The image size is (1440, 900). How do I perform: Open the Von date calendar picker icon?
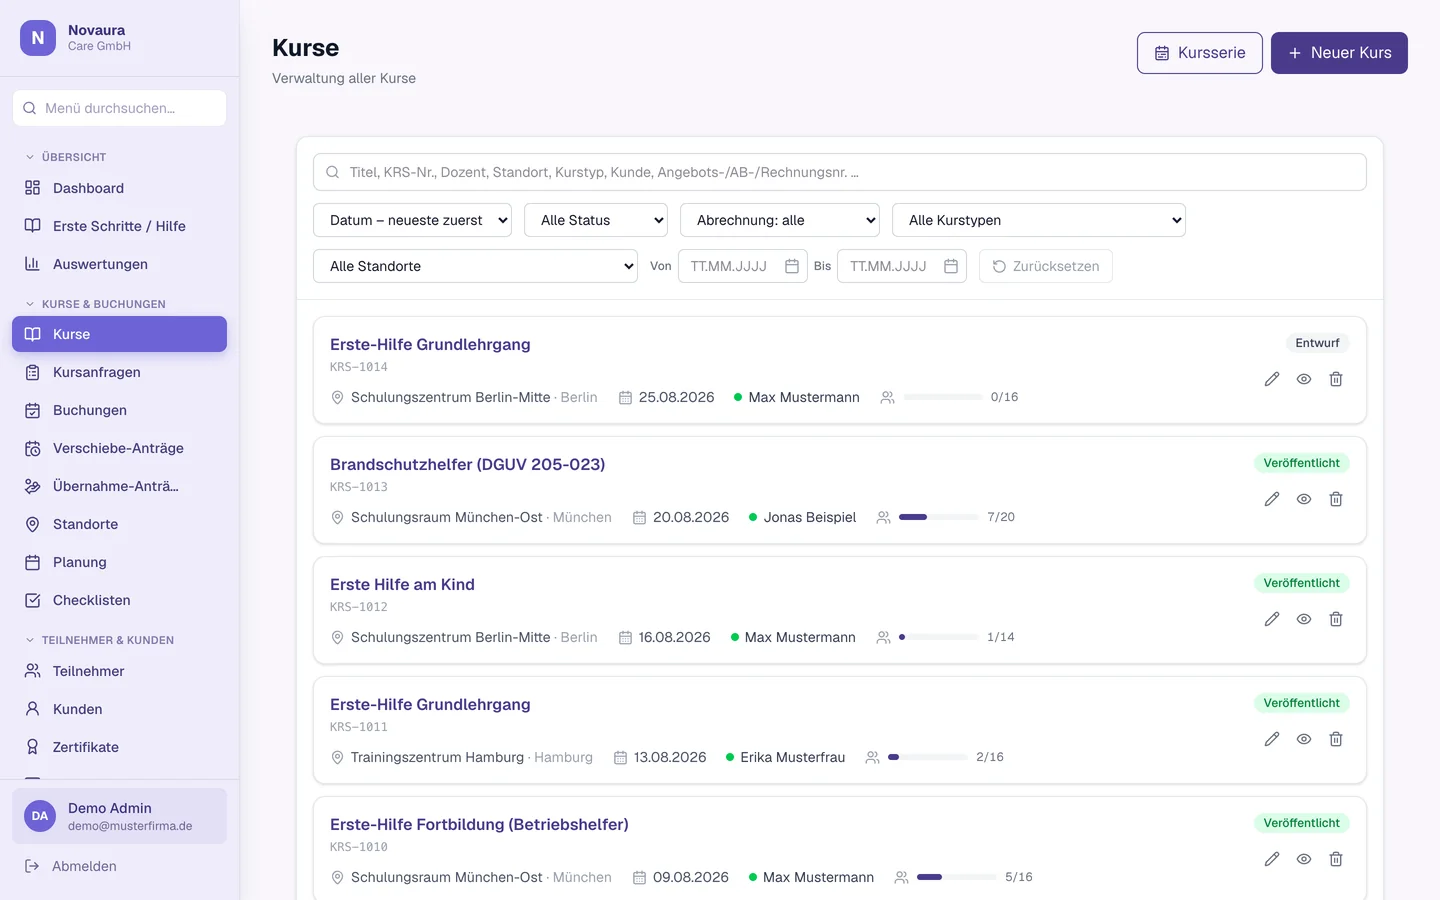click(792, 266)
